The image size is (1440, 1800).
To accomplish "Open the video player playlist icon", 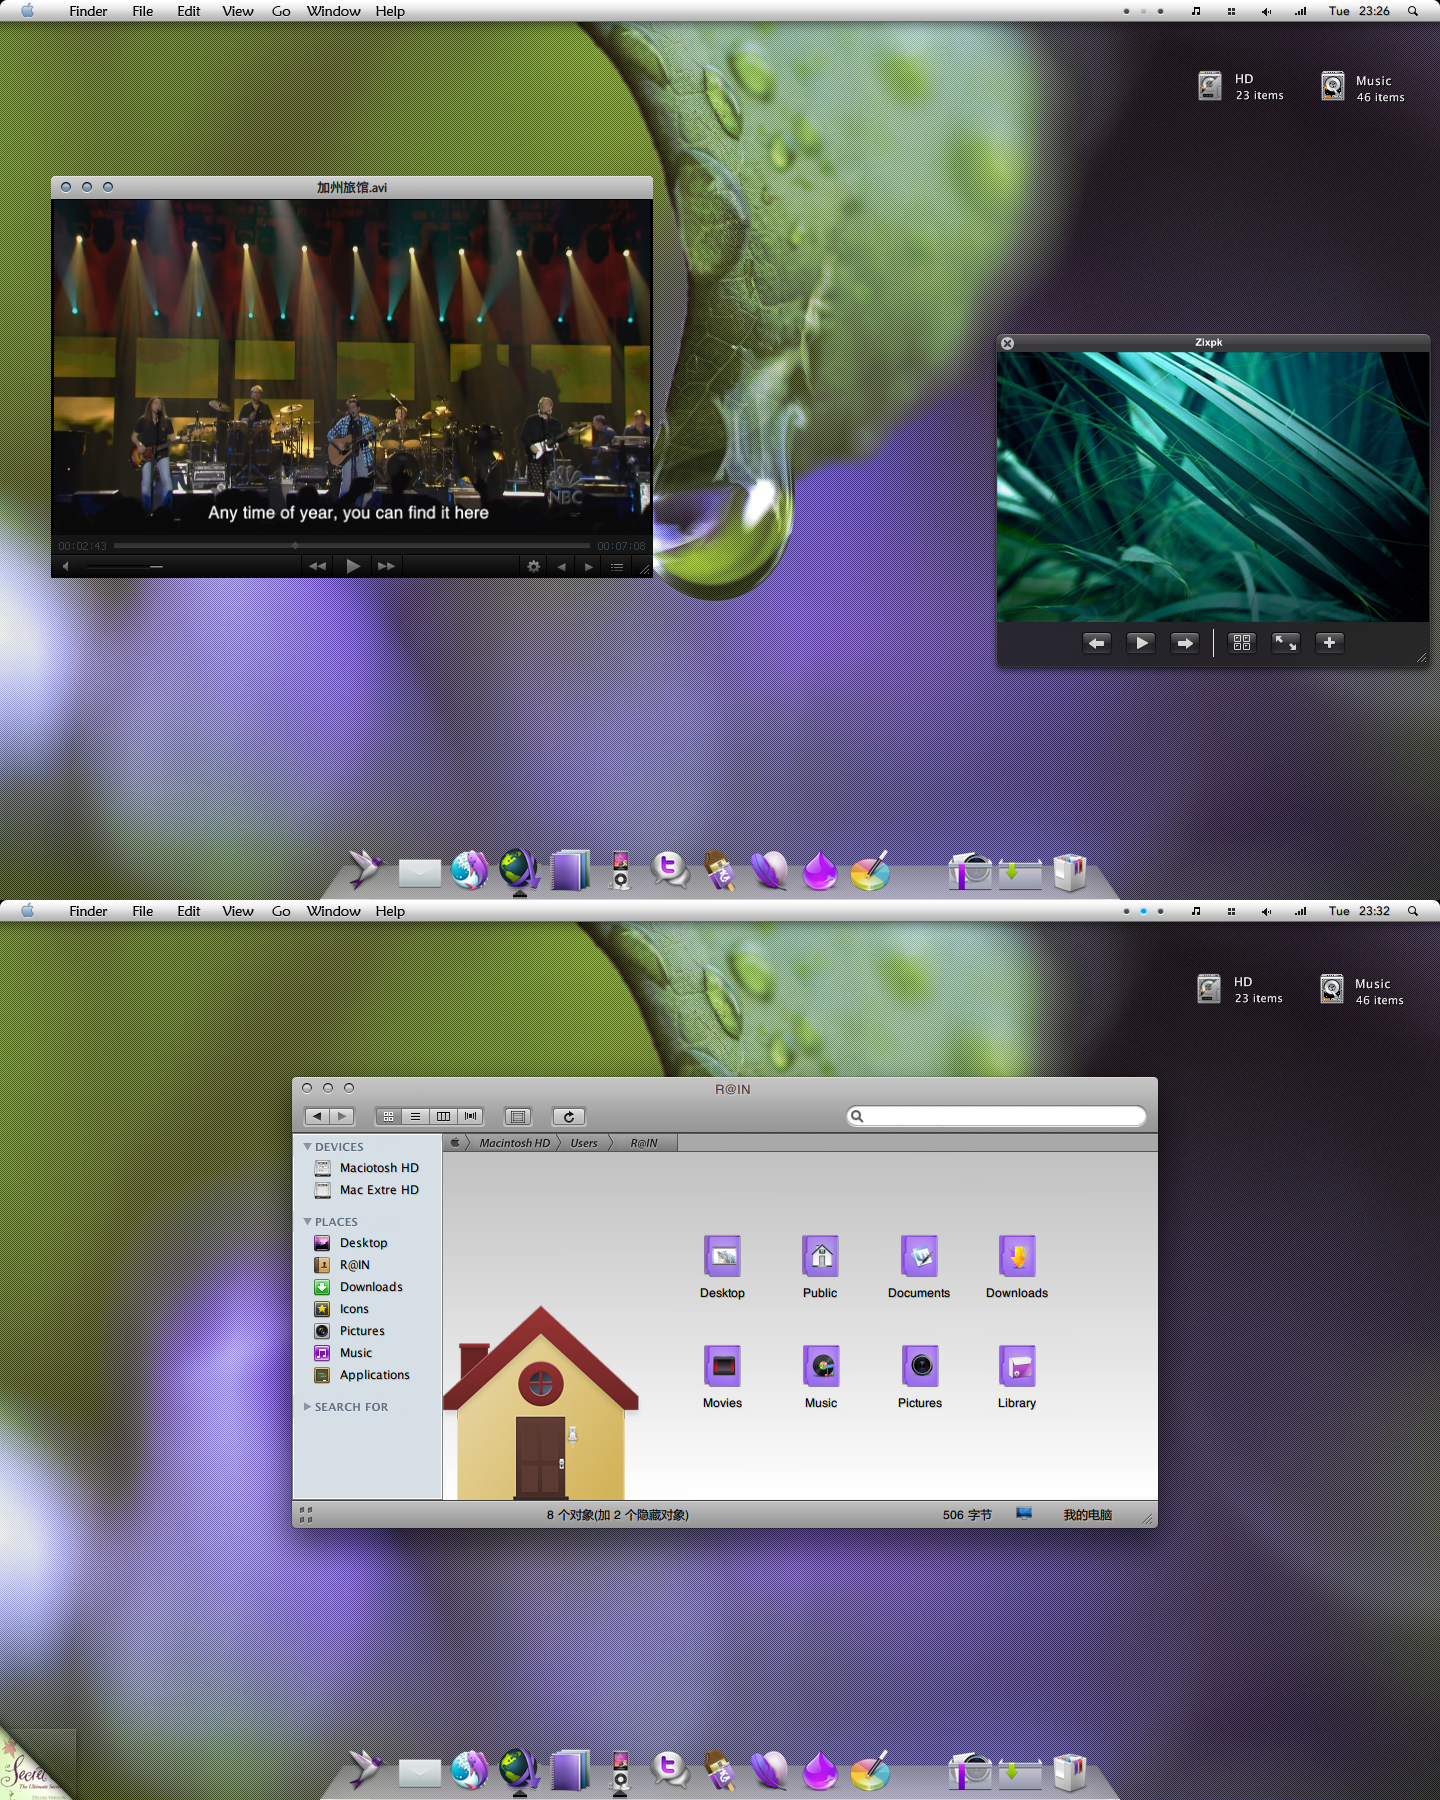I will point(617,567).
